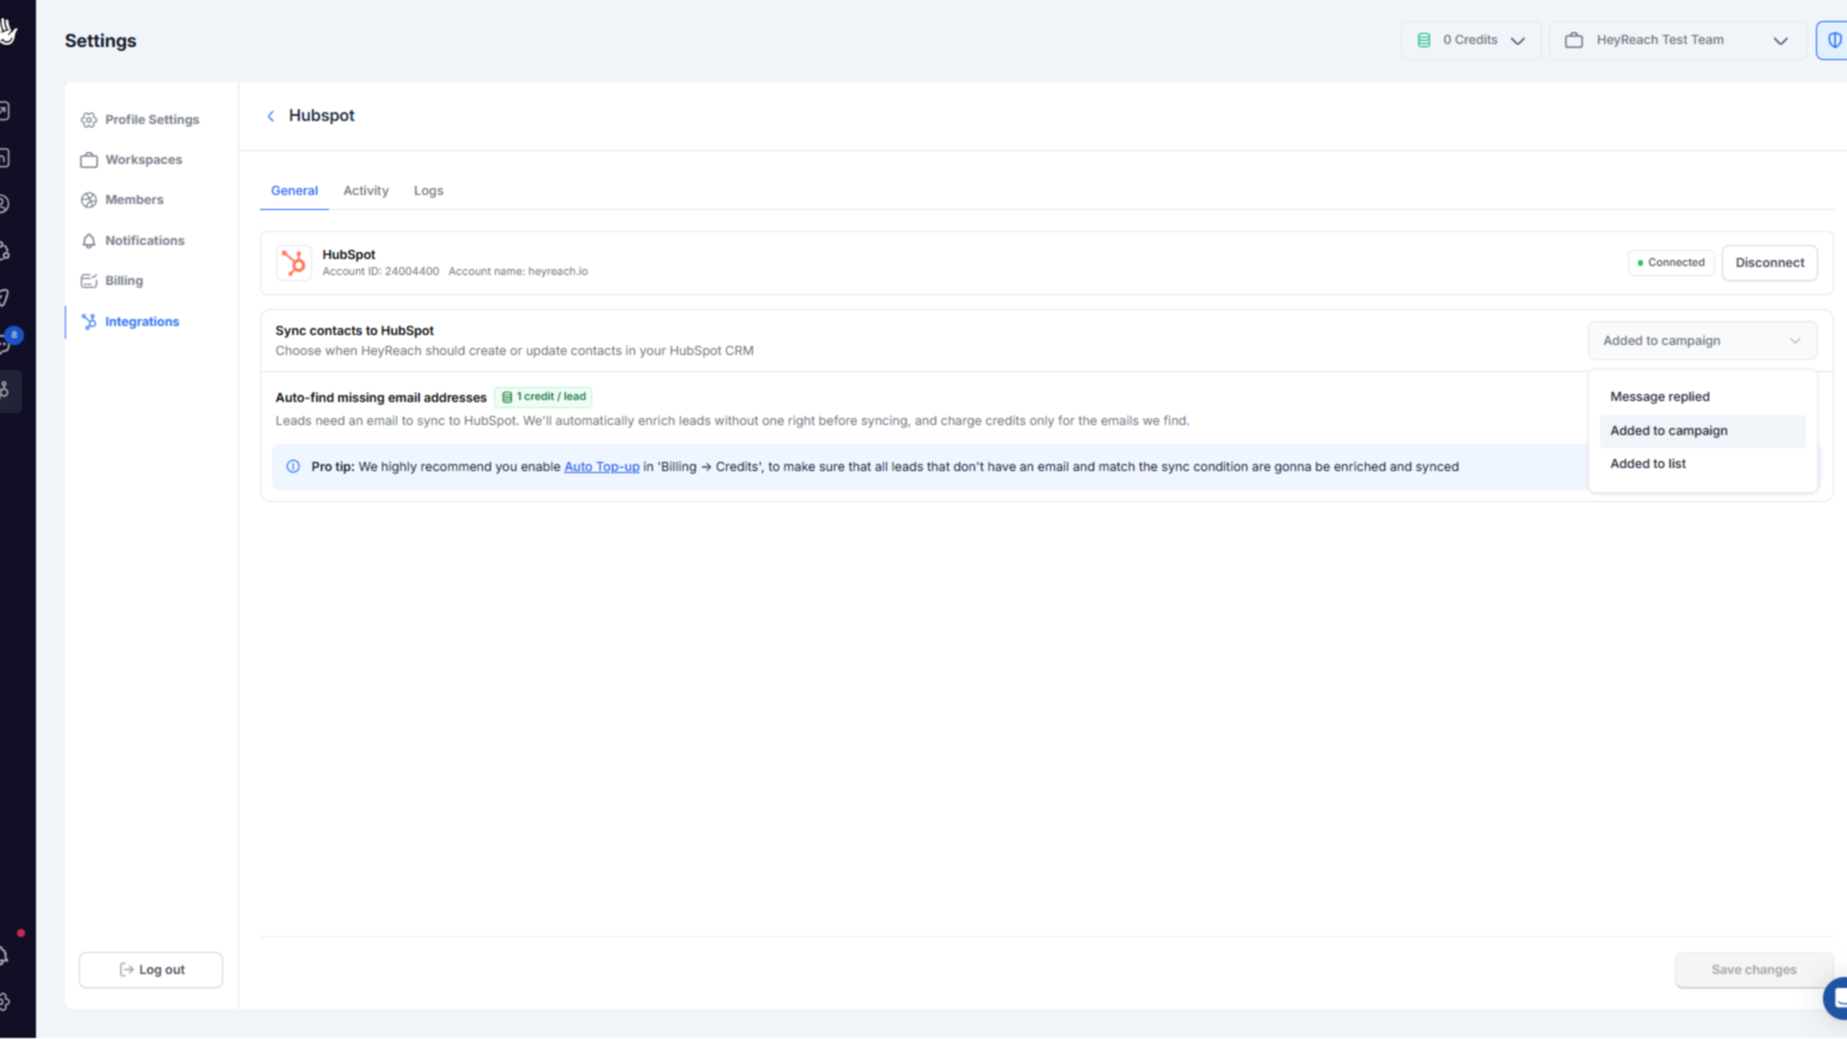This screenshot has height=1039, width=1847.
Task: Follow the Auto Top-up link
Action: 601,467
